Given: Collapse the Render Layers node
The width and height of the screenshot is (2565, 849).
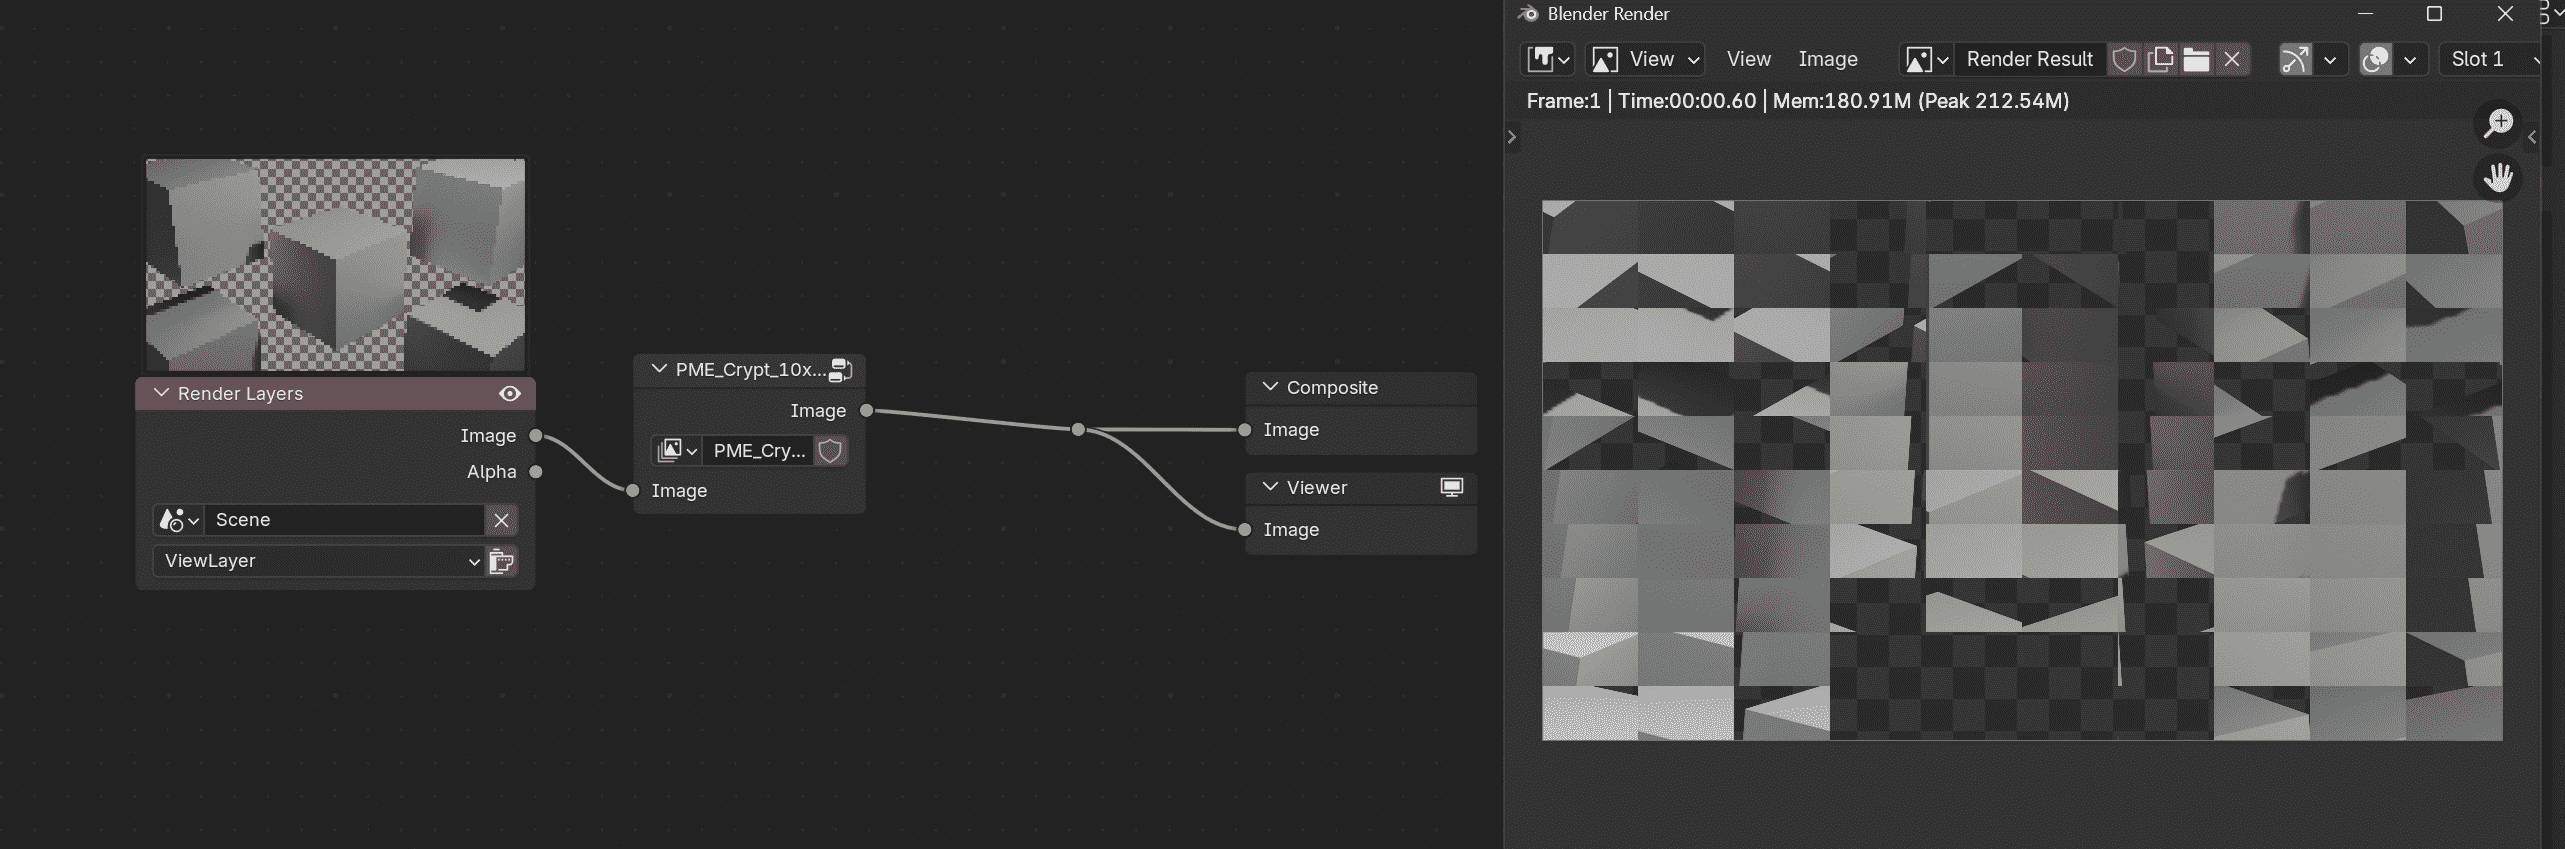Looking at the screenshot, I should (161, 393).
